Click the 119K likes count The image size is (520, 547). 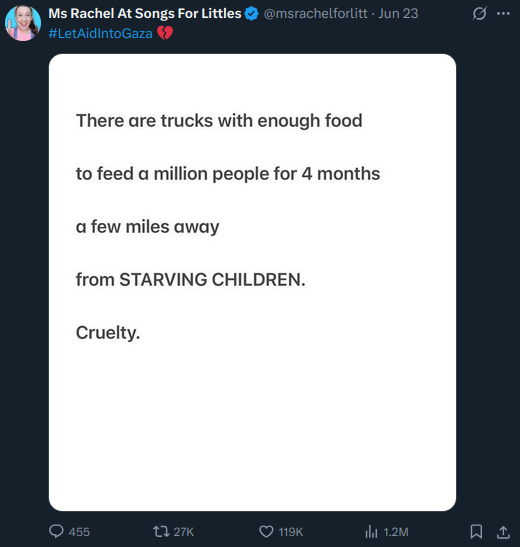point(291,532)
